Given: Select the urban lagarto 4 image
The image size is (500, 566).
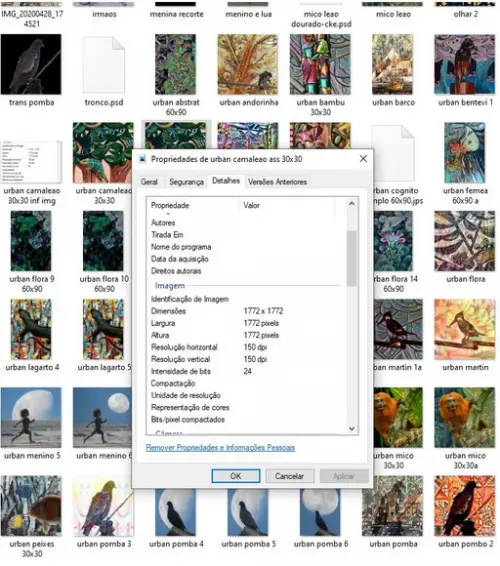Looking at the screenshot, I should pos(31,329).
